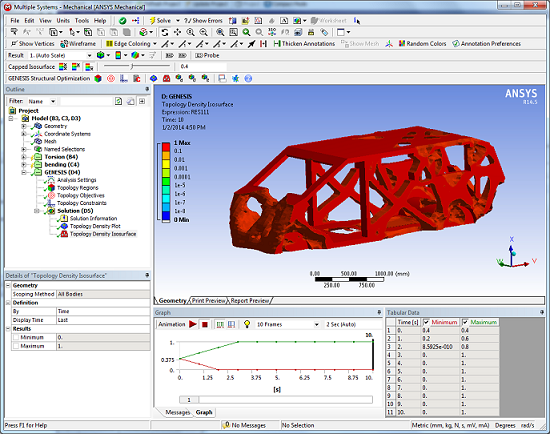The width and height of the screenshot is (550, 434).
Task: Select Topology Density Plot in outline
Action: 95,226
